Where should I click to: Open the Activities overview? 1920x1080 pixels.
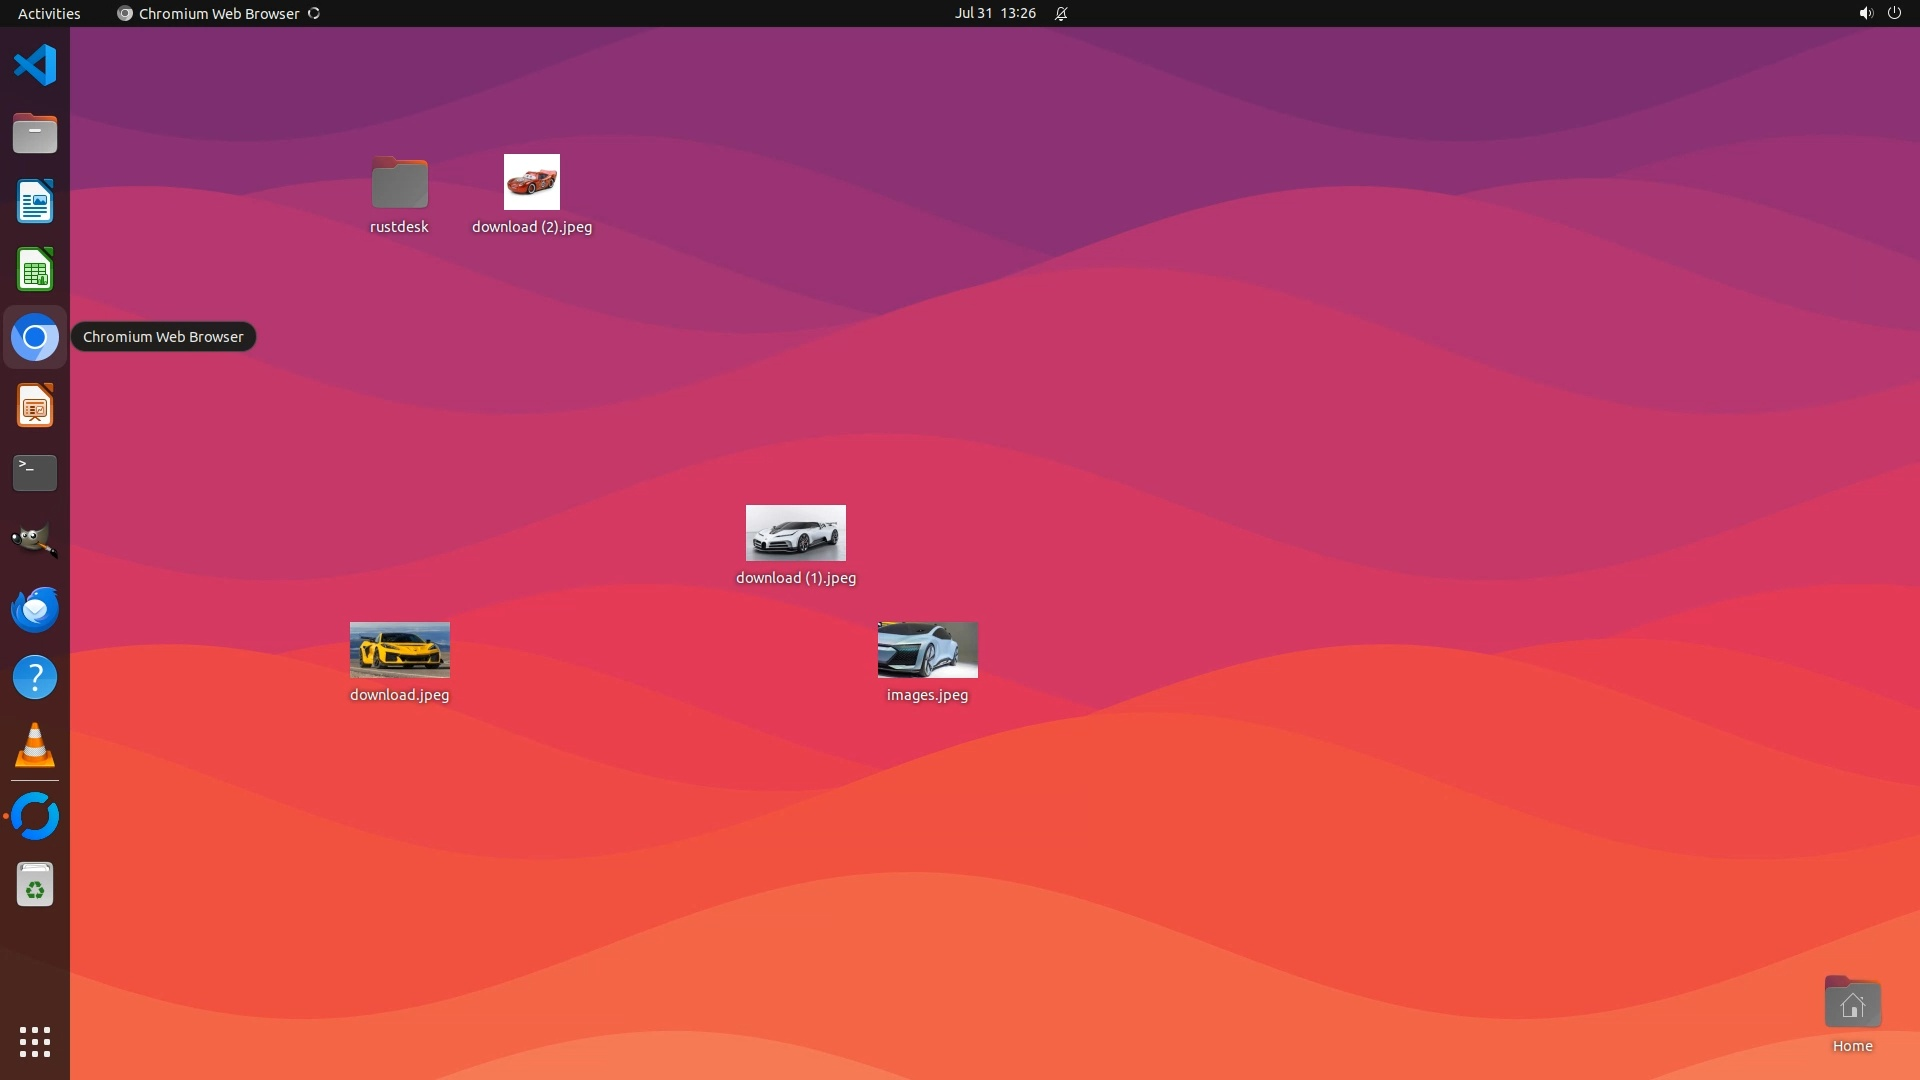[49, 13]
